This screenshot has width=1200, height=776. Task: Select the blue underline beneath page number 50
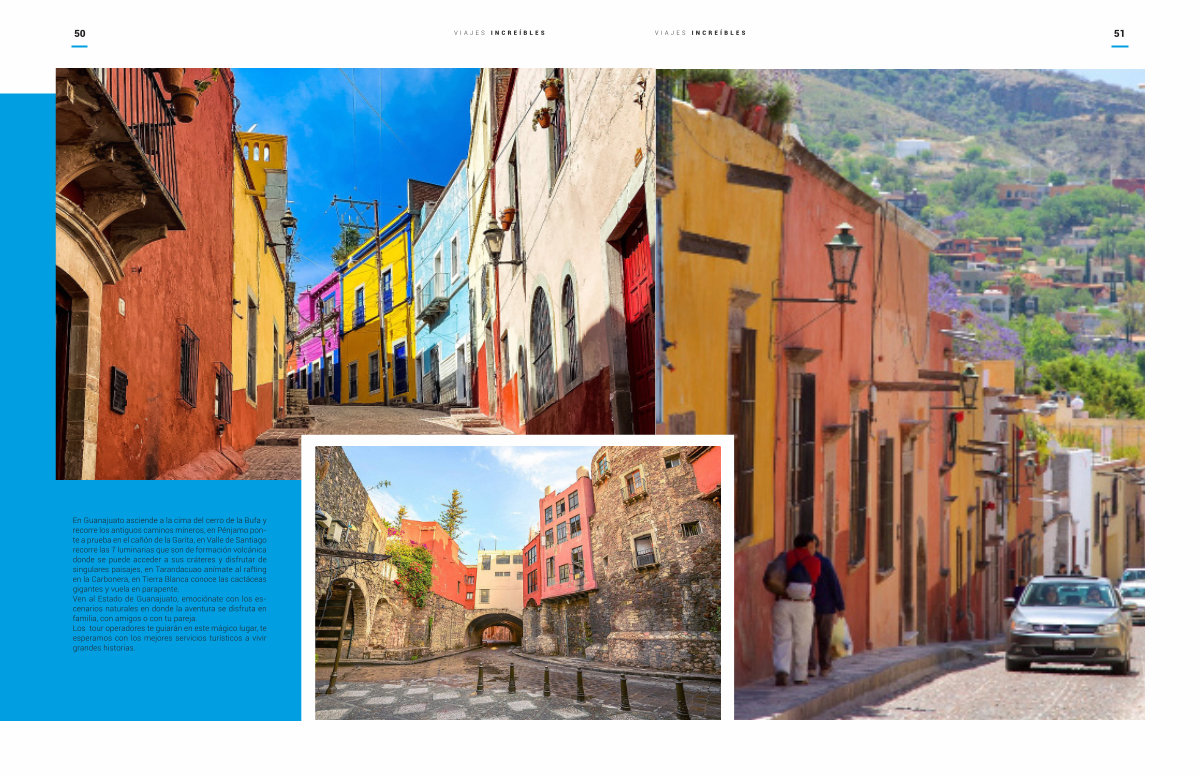click(80, 46)
